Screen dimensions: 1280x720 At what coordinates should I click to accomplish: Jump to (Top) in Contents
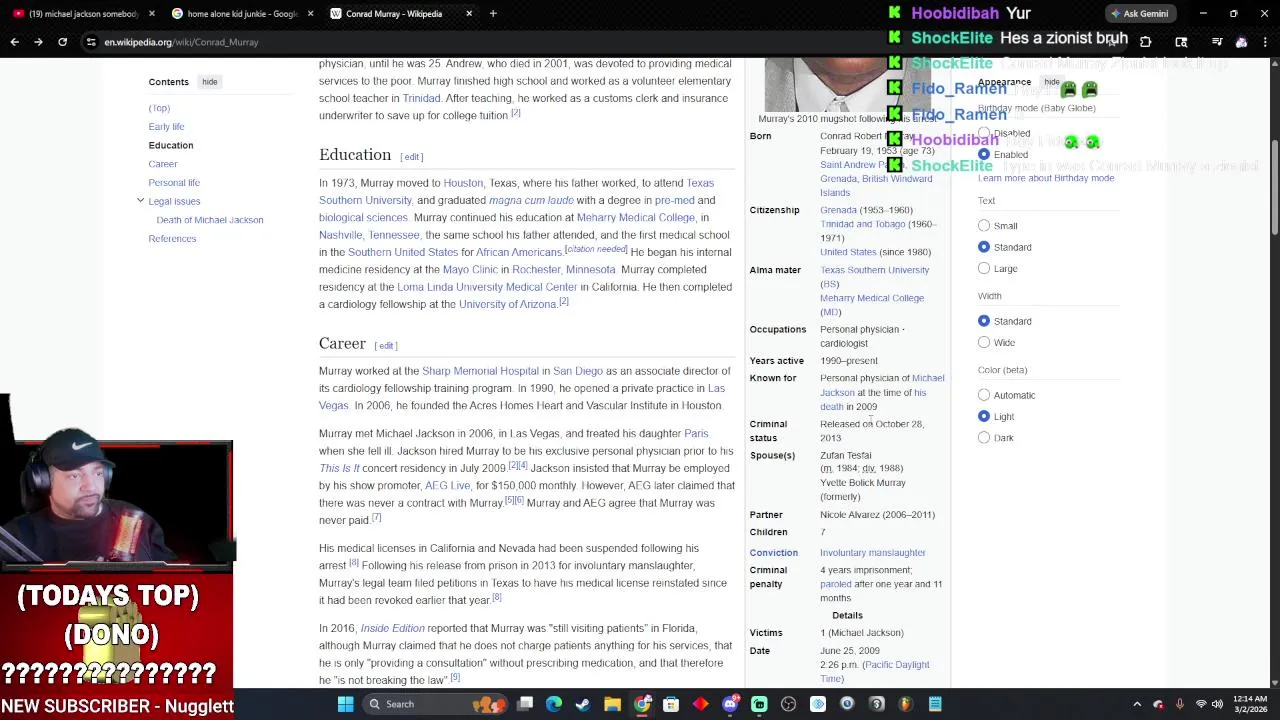click(159, 108)
